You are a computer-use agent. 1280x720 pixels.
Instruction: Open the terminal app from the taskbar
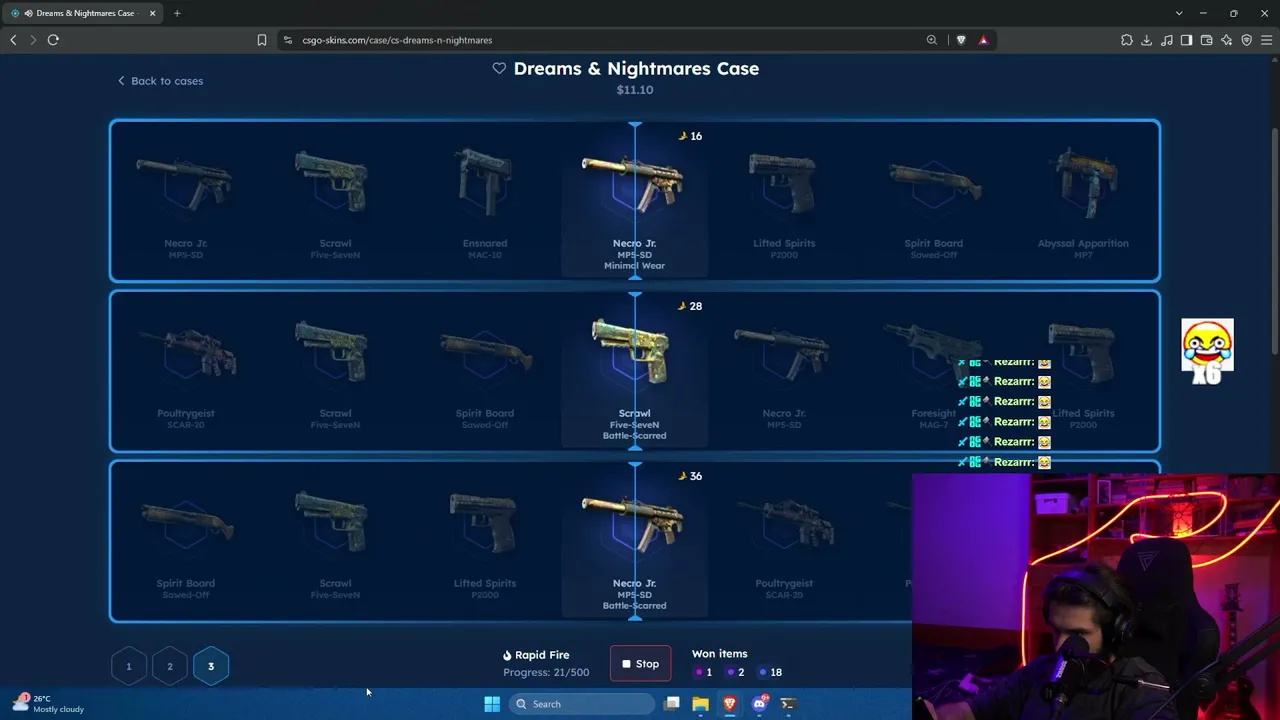pyautogui.click(x=788, y=704)
